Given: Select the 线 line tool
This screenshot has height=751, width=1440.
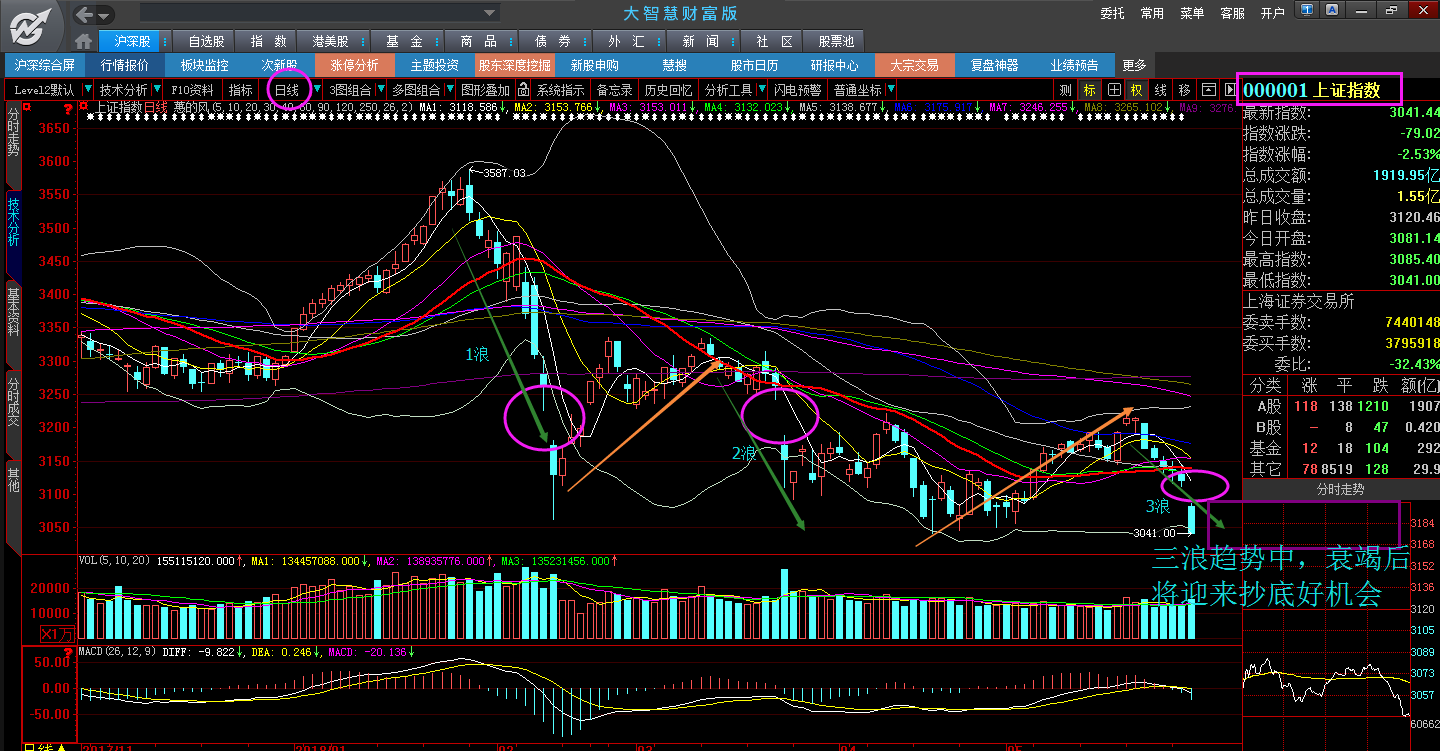Looking at the screenshot, I should [x=1161, y=90].
